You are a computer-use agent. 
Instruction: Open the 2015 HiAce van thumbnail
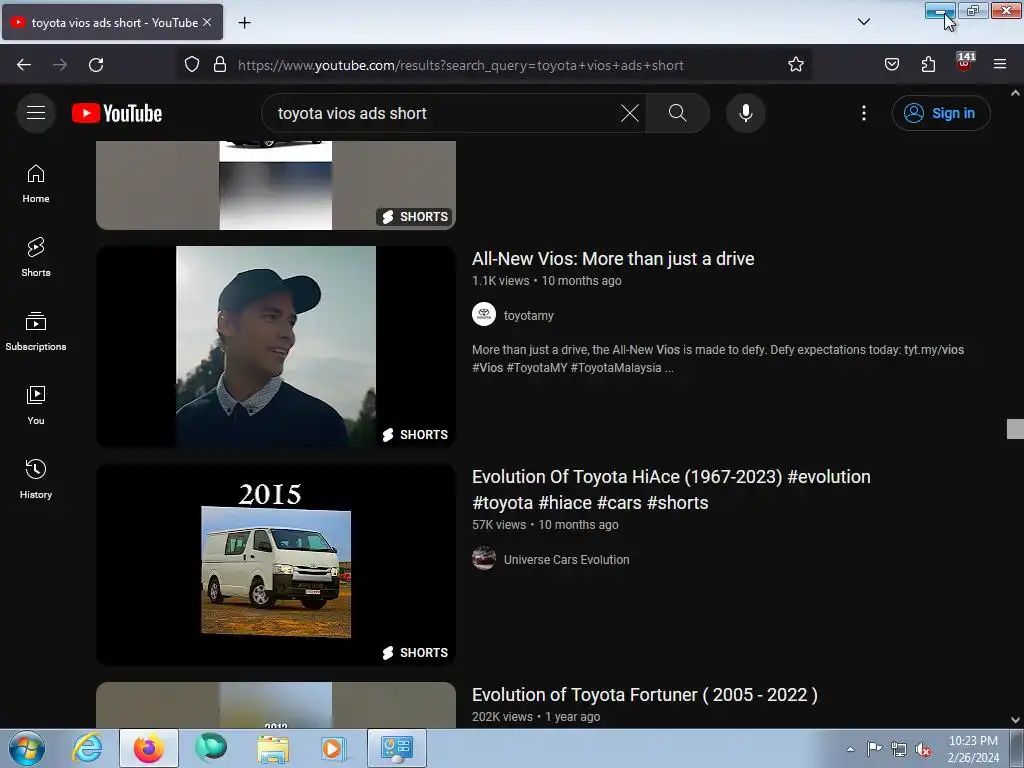pos(276,565)
